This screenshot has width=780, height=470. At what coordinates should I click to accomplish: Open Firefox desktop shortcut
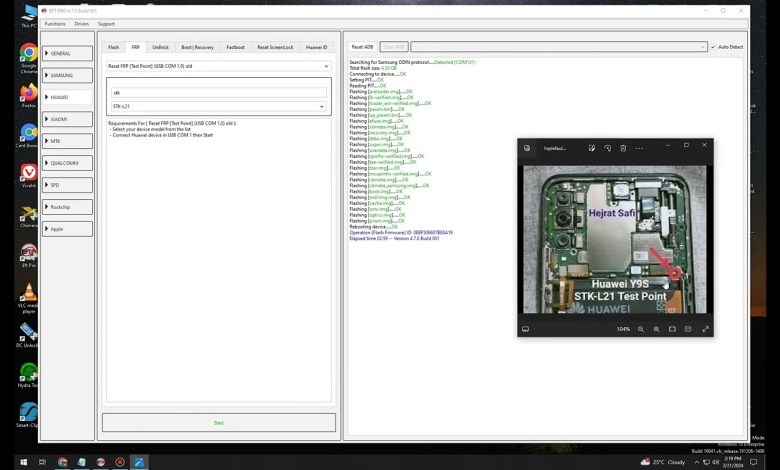click(x=28, y=95)
